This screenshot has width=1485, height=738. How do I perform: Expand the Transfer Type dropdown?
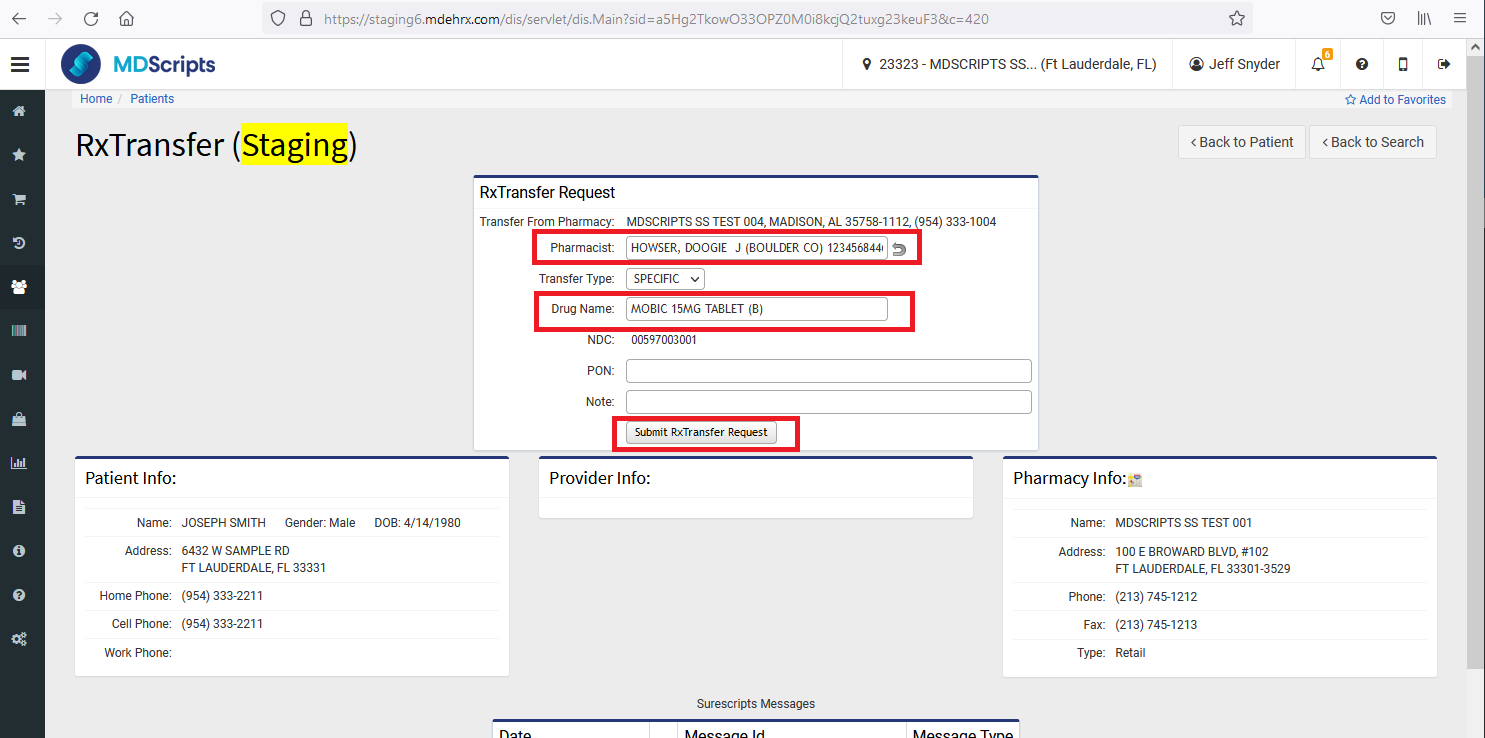665,279
